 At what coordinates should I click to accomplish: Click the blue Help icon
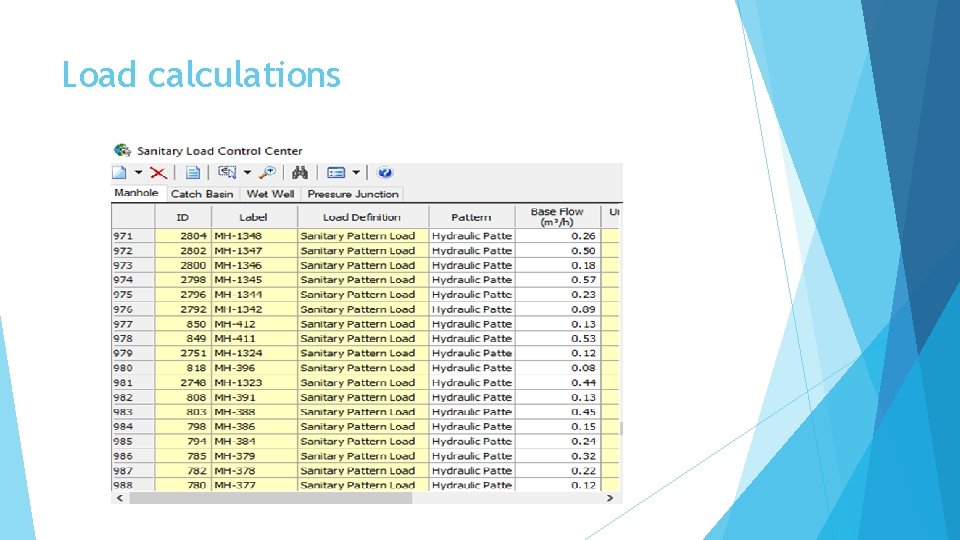385,173
